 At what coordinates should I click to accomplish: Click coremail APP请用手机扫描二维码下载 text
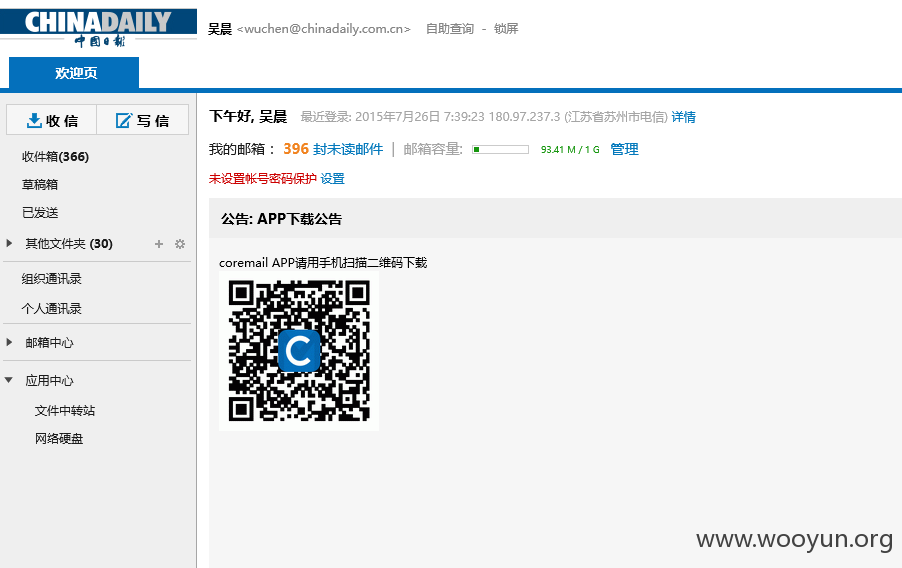323,262
